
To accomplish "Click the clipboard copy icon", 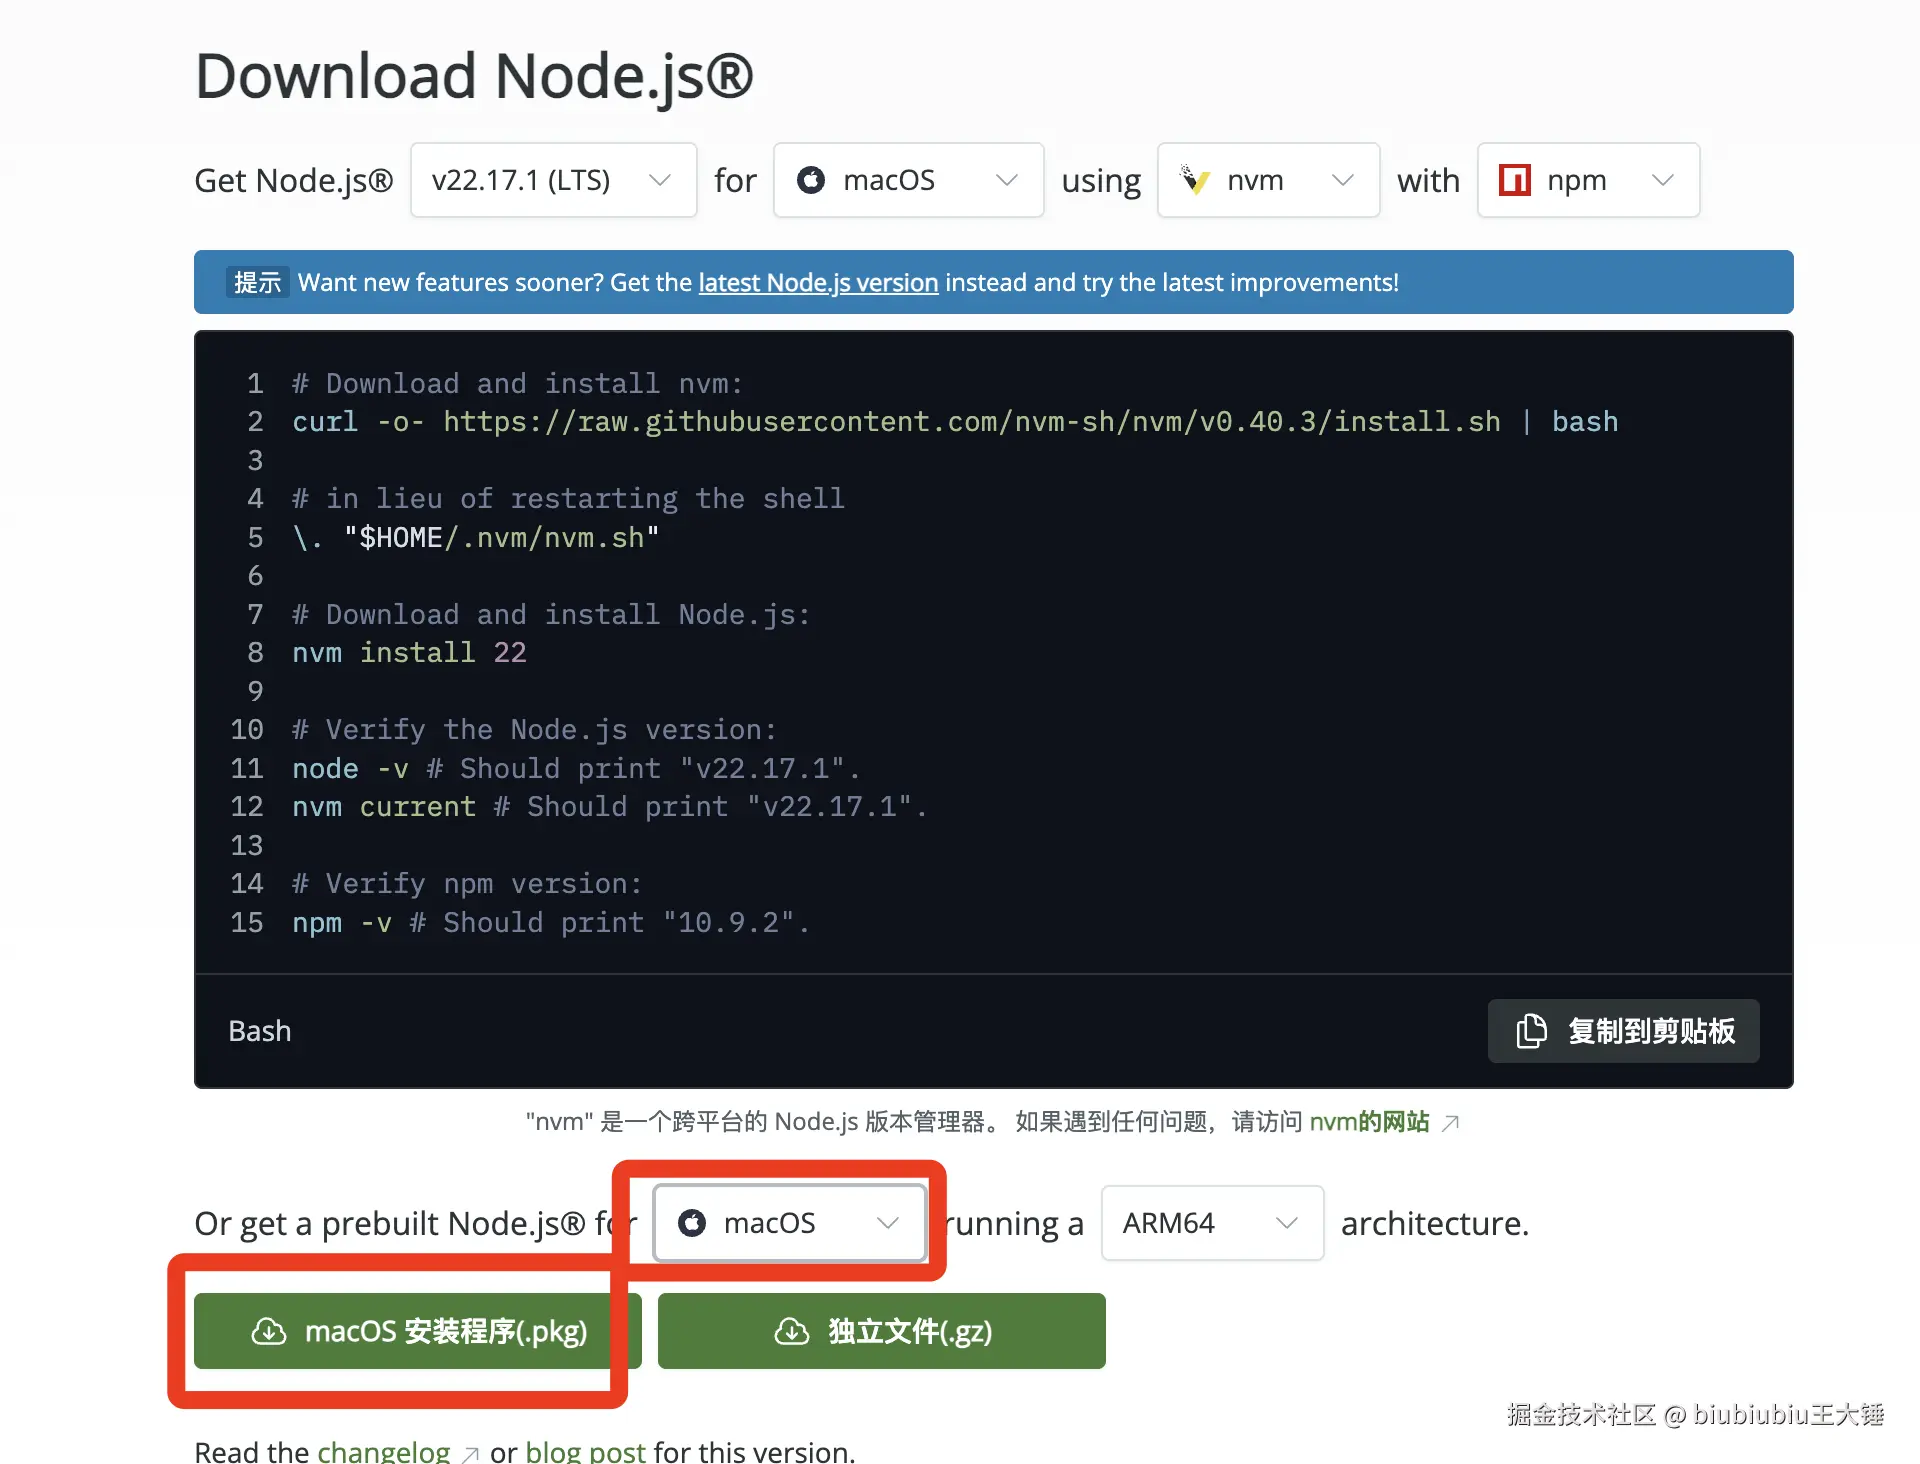I will [1531, 1031].
